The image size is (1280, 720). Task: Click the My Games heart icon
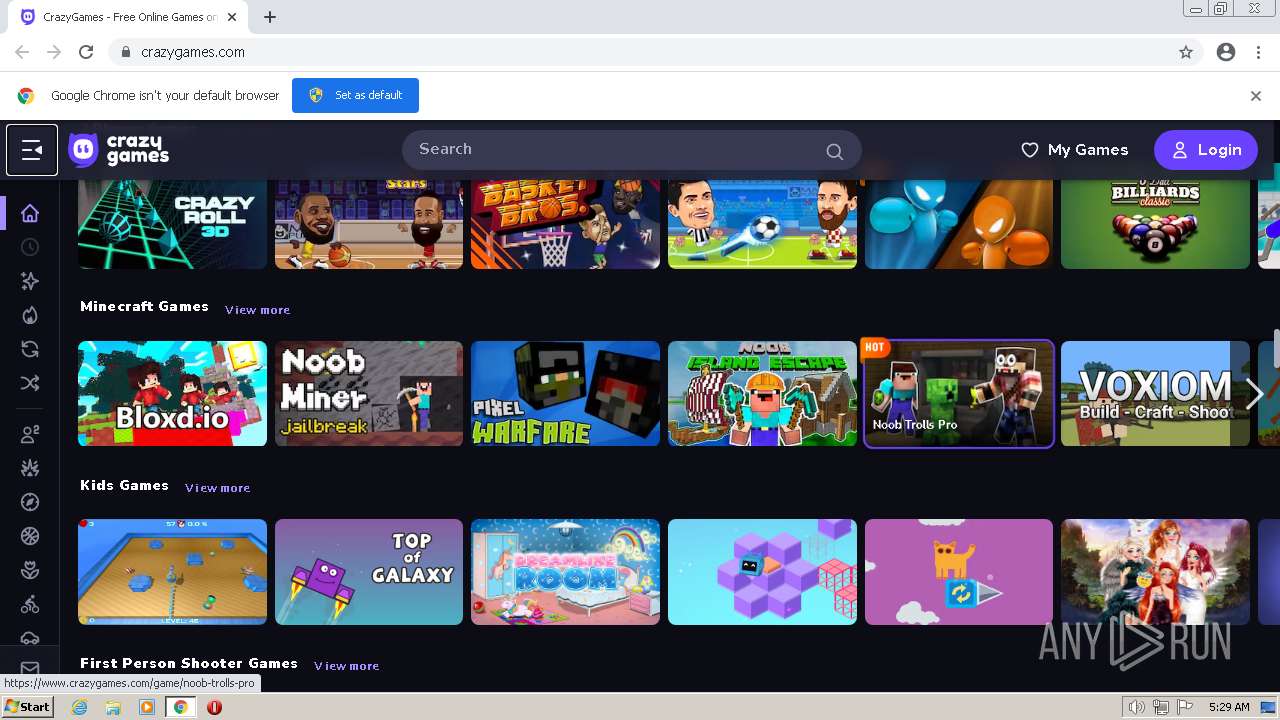[x=1030, y=150]
